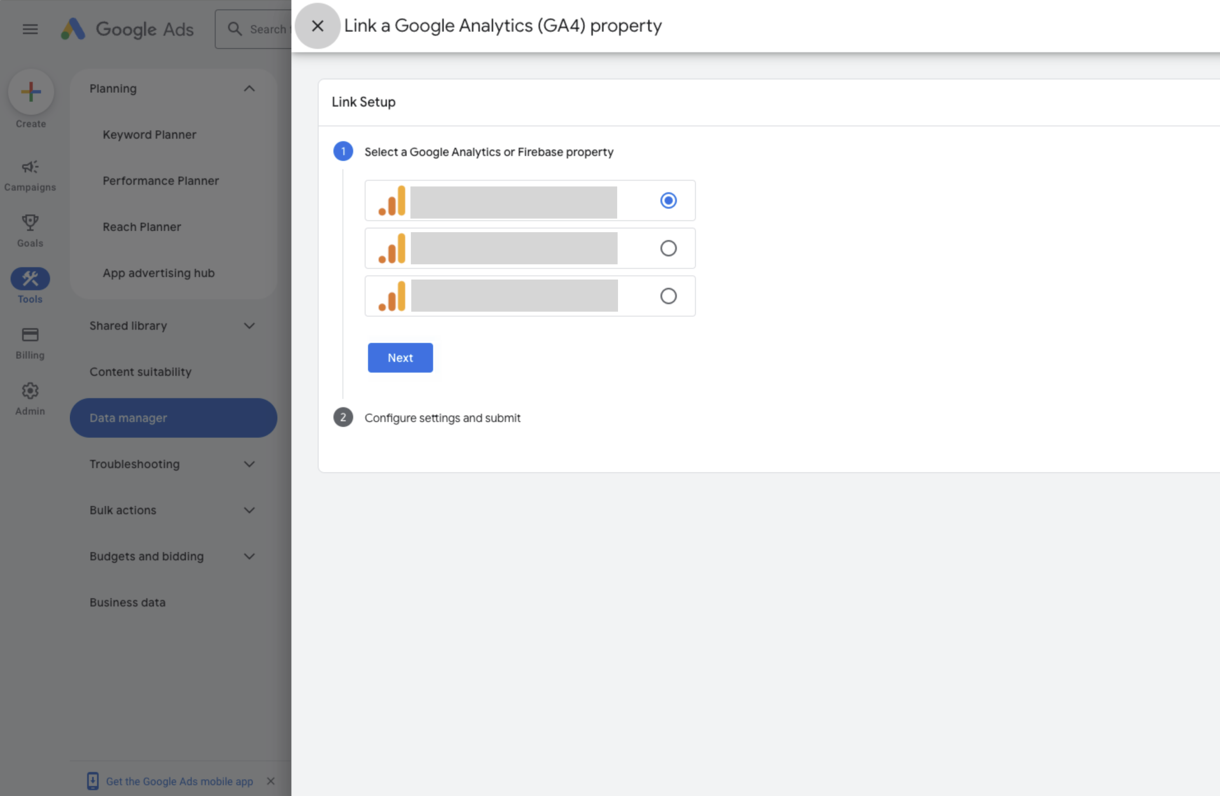The width and height of the screenshot is (1220, 796).
Task: Expand the Bulk actions section
Action: pyautogui.click(x=249, y=510)
